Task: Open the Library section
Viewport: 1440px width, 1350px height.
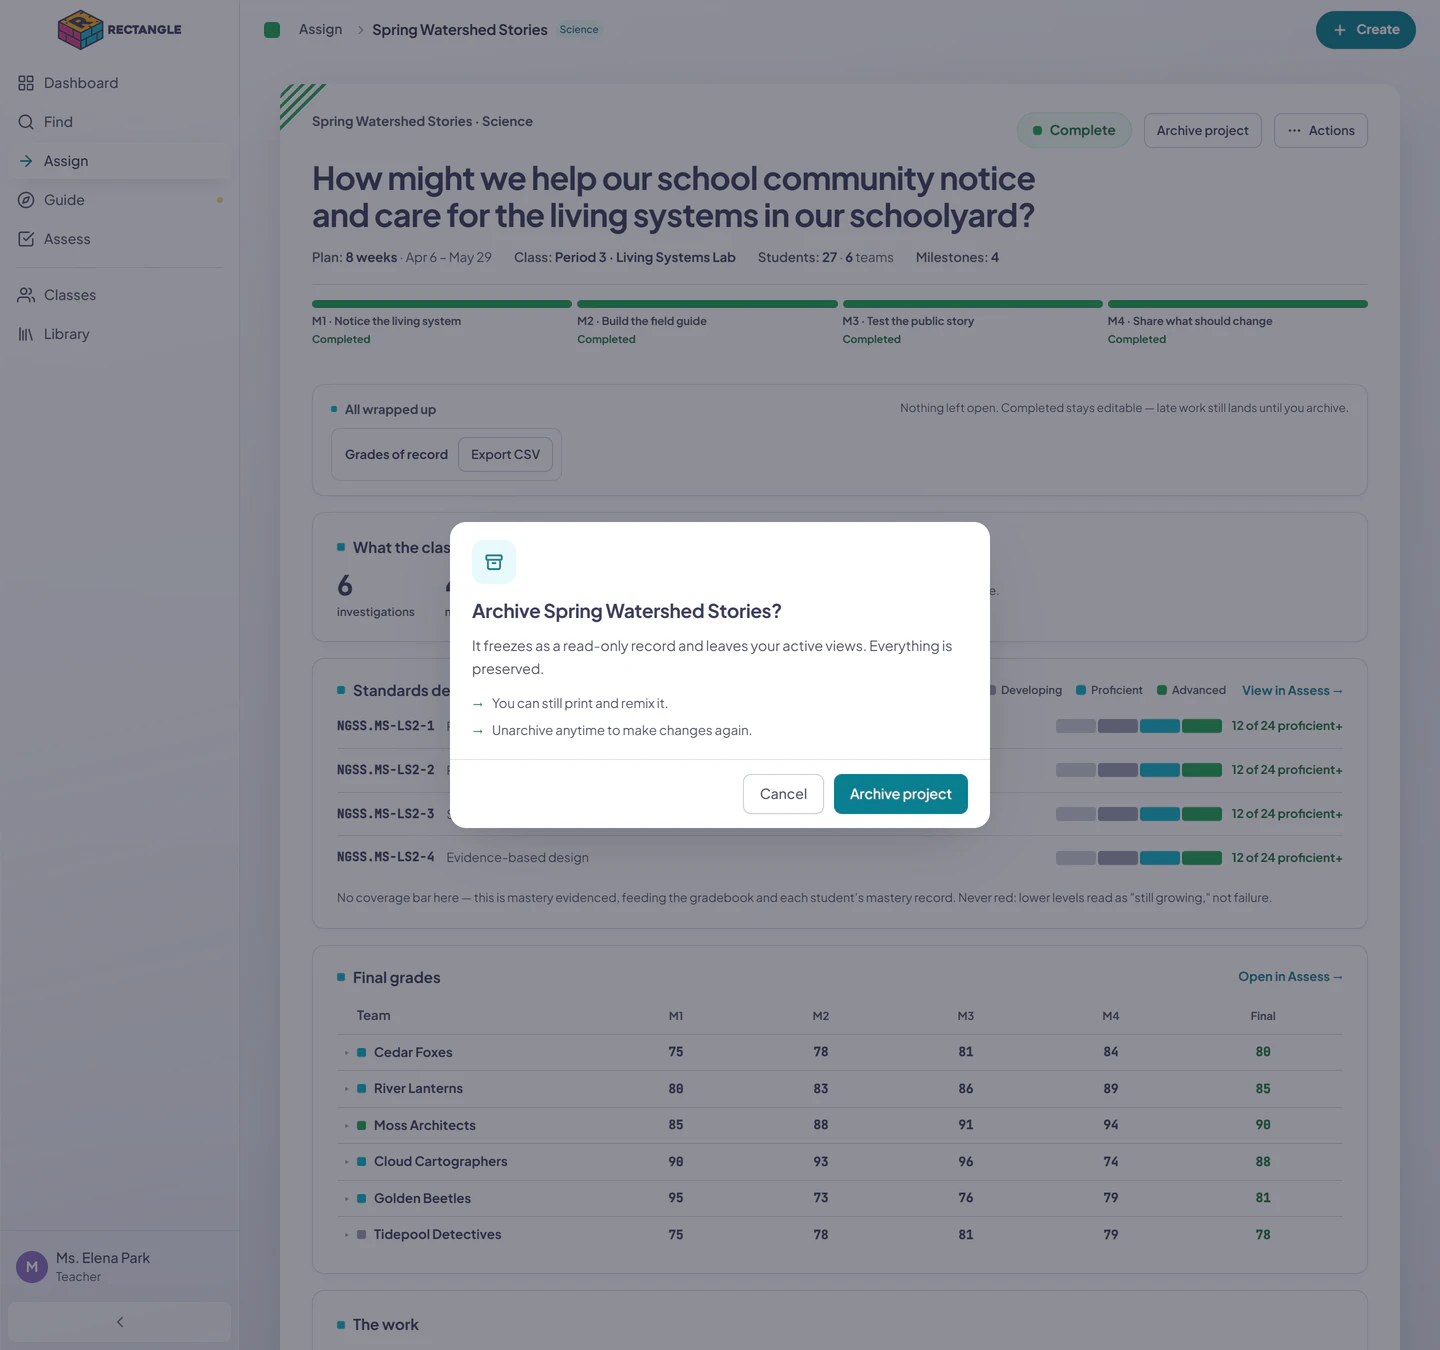Action: 120,334
